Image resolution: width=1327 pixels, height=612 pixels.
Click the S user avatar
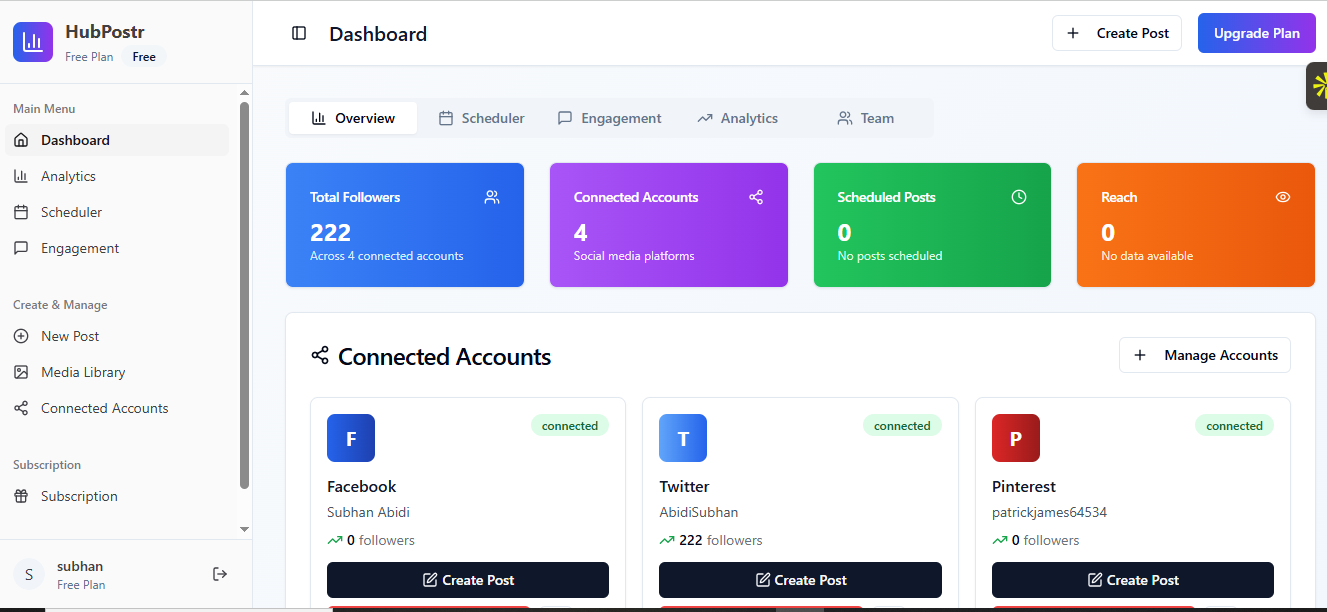tap(29, 574)
